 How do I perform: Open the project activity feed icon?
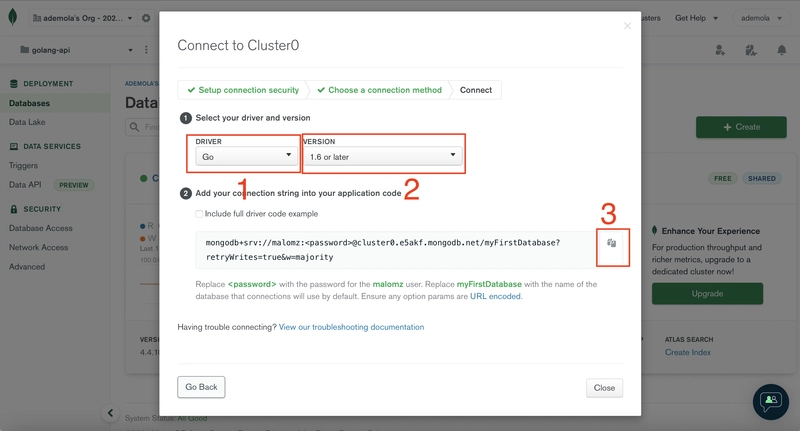(751, 50)
